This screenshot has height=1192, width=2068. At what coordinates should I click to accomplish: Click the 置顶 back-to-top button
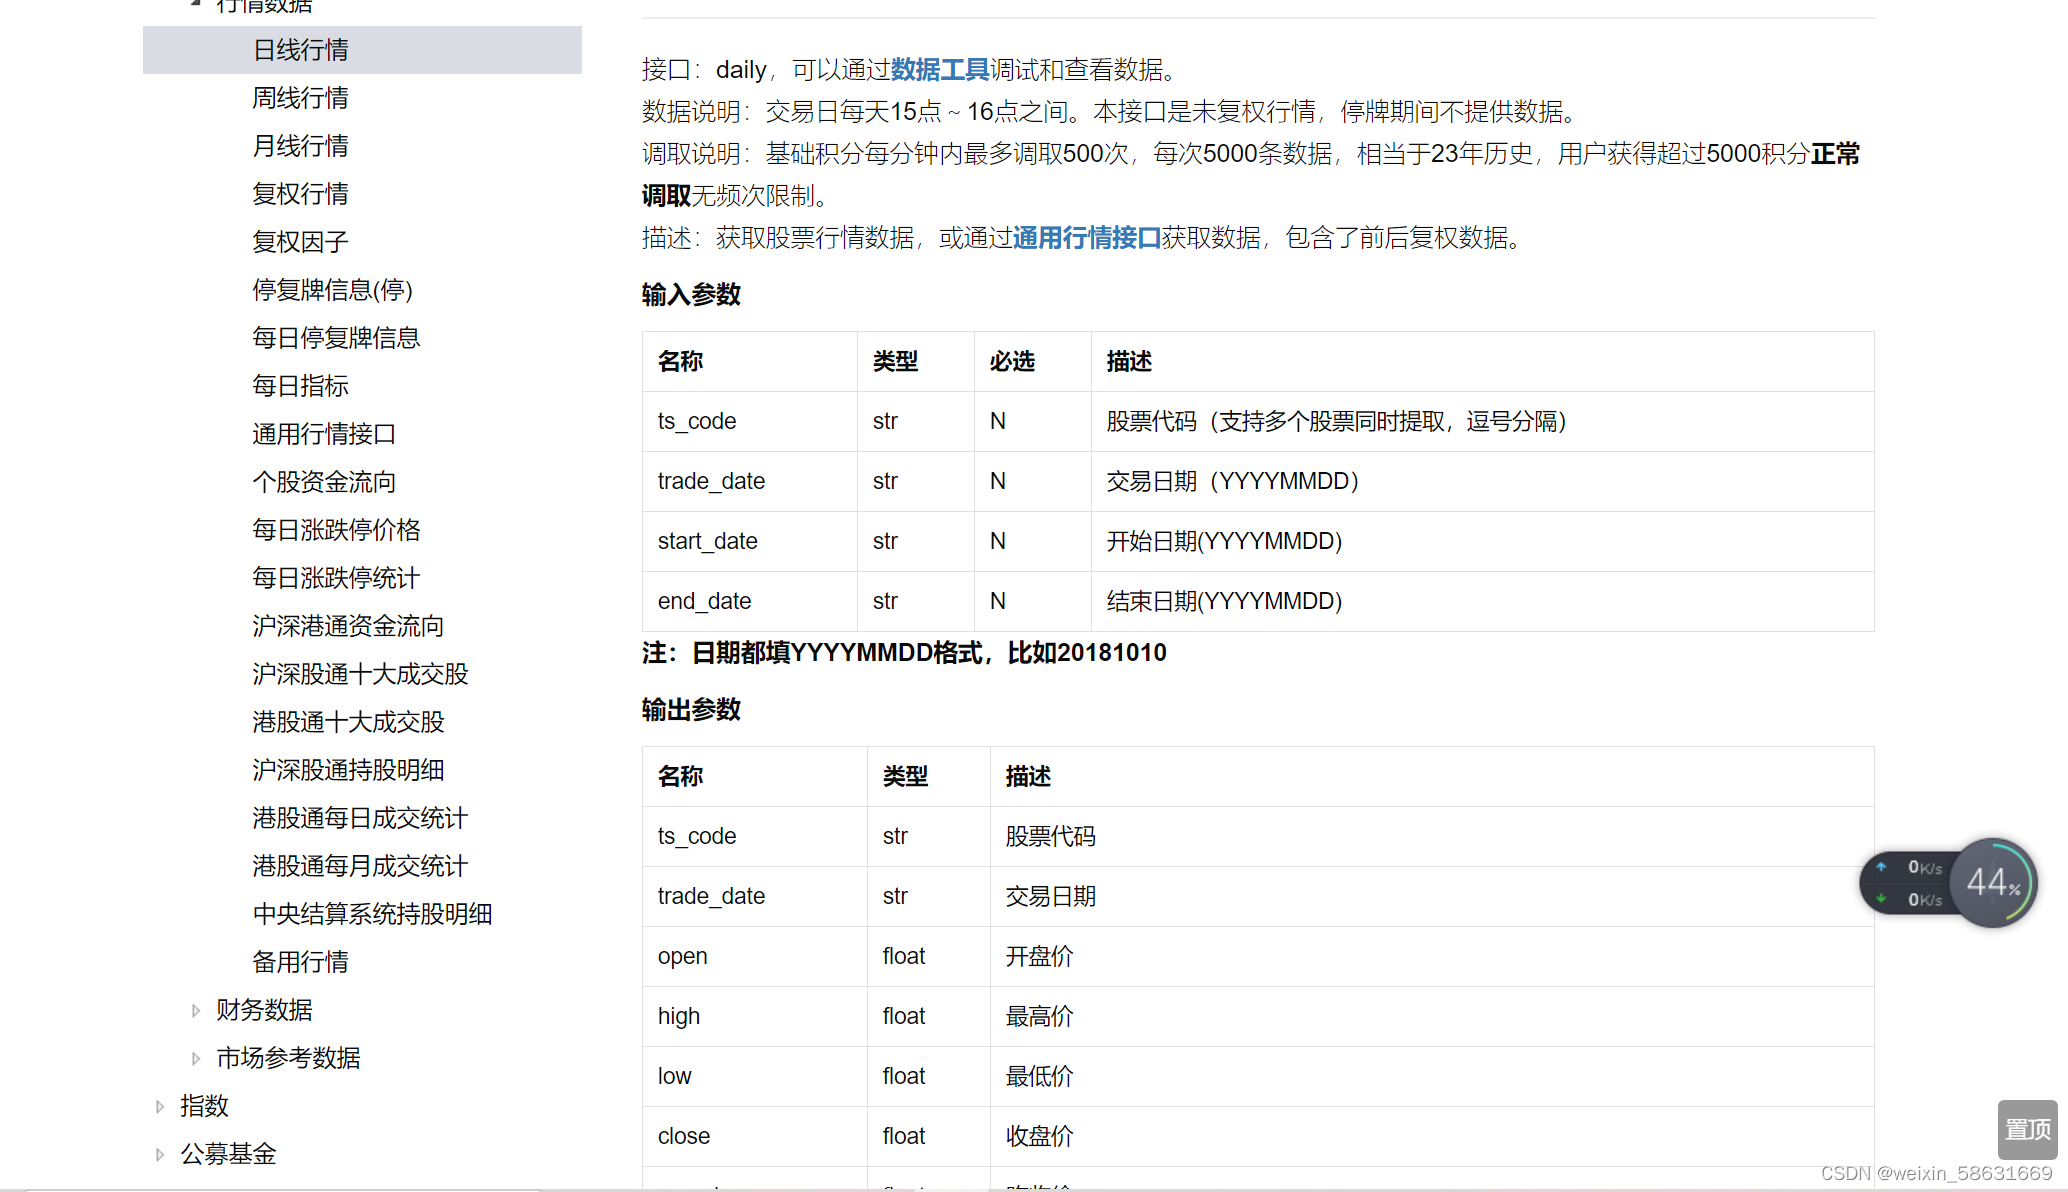(x=2027, y=1129)
